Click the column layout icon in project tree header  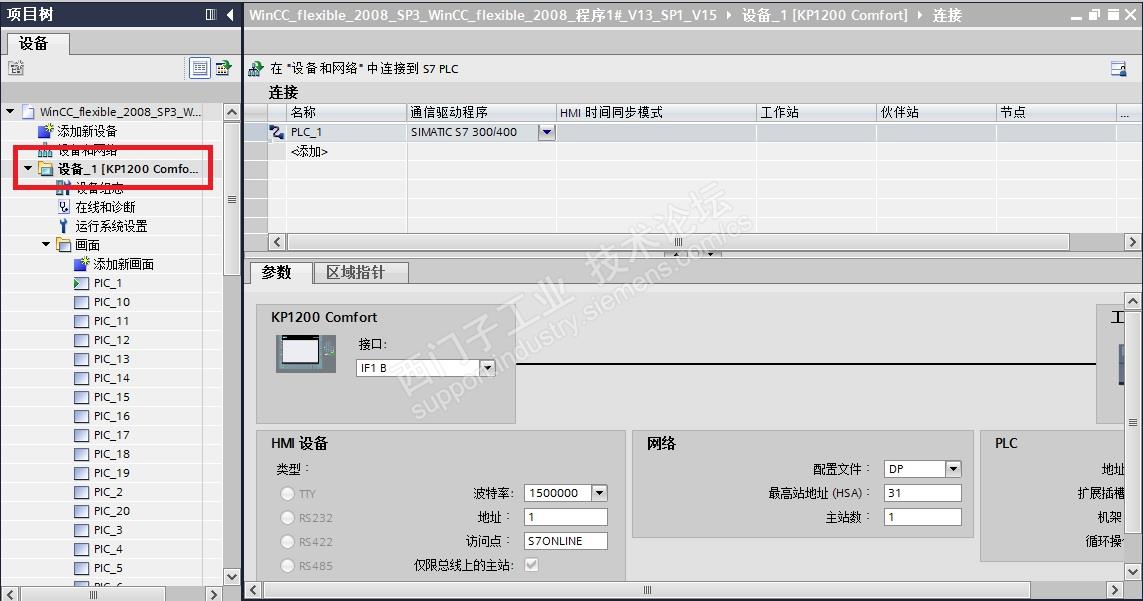[211, 15]
